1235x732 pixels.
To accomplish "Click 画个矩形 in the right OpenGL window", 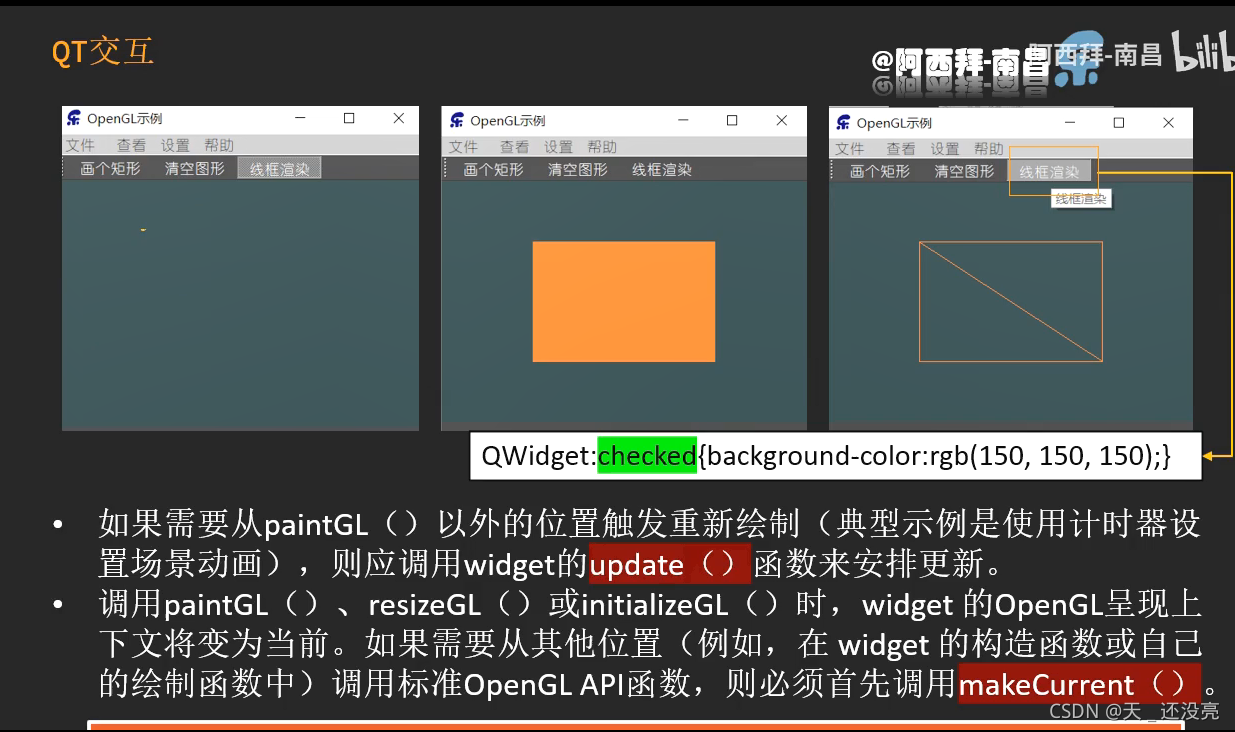I will coord(880,171).
